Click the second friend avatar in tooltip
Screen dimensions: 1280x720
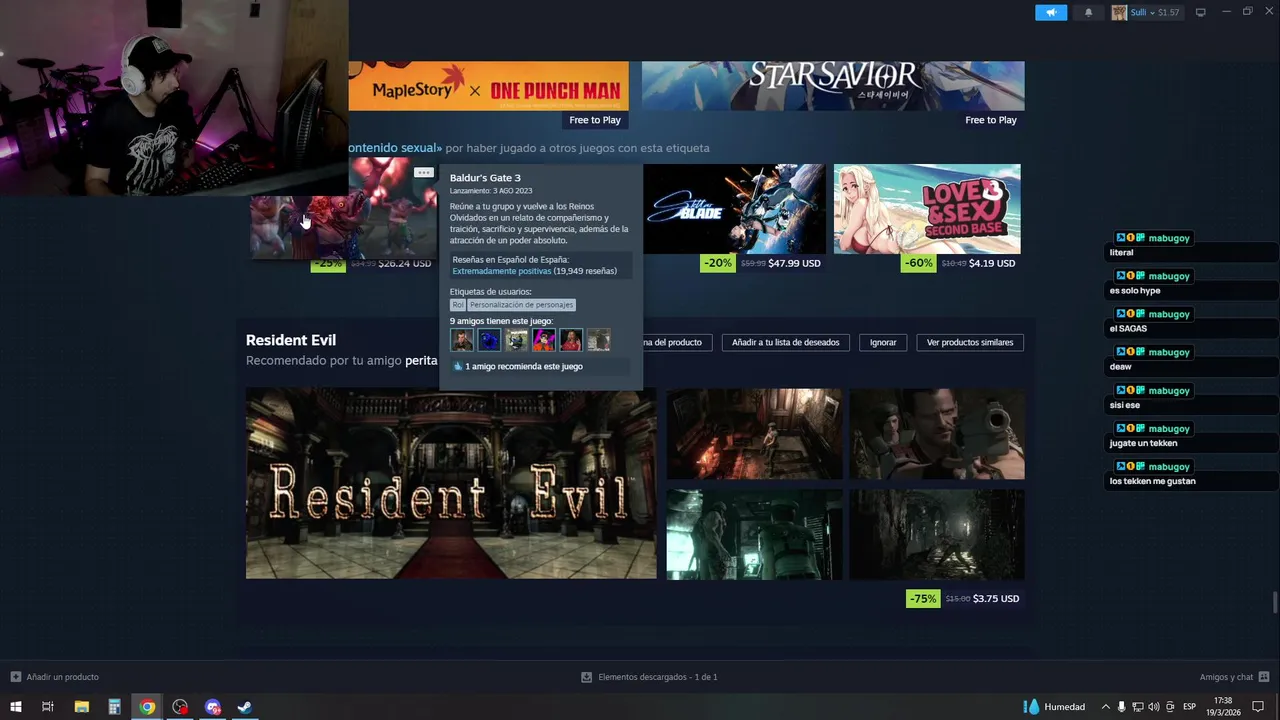(x=489, y=340)
